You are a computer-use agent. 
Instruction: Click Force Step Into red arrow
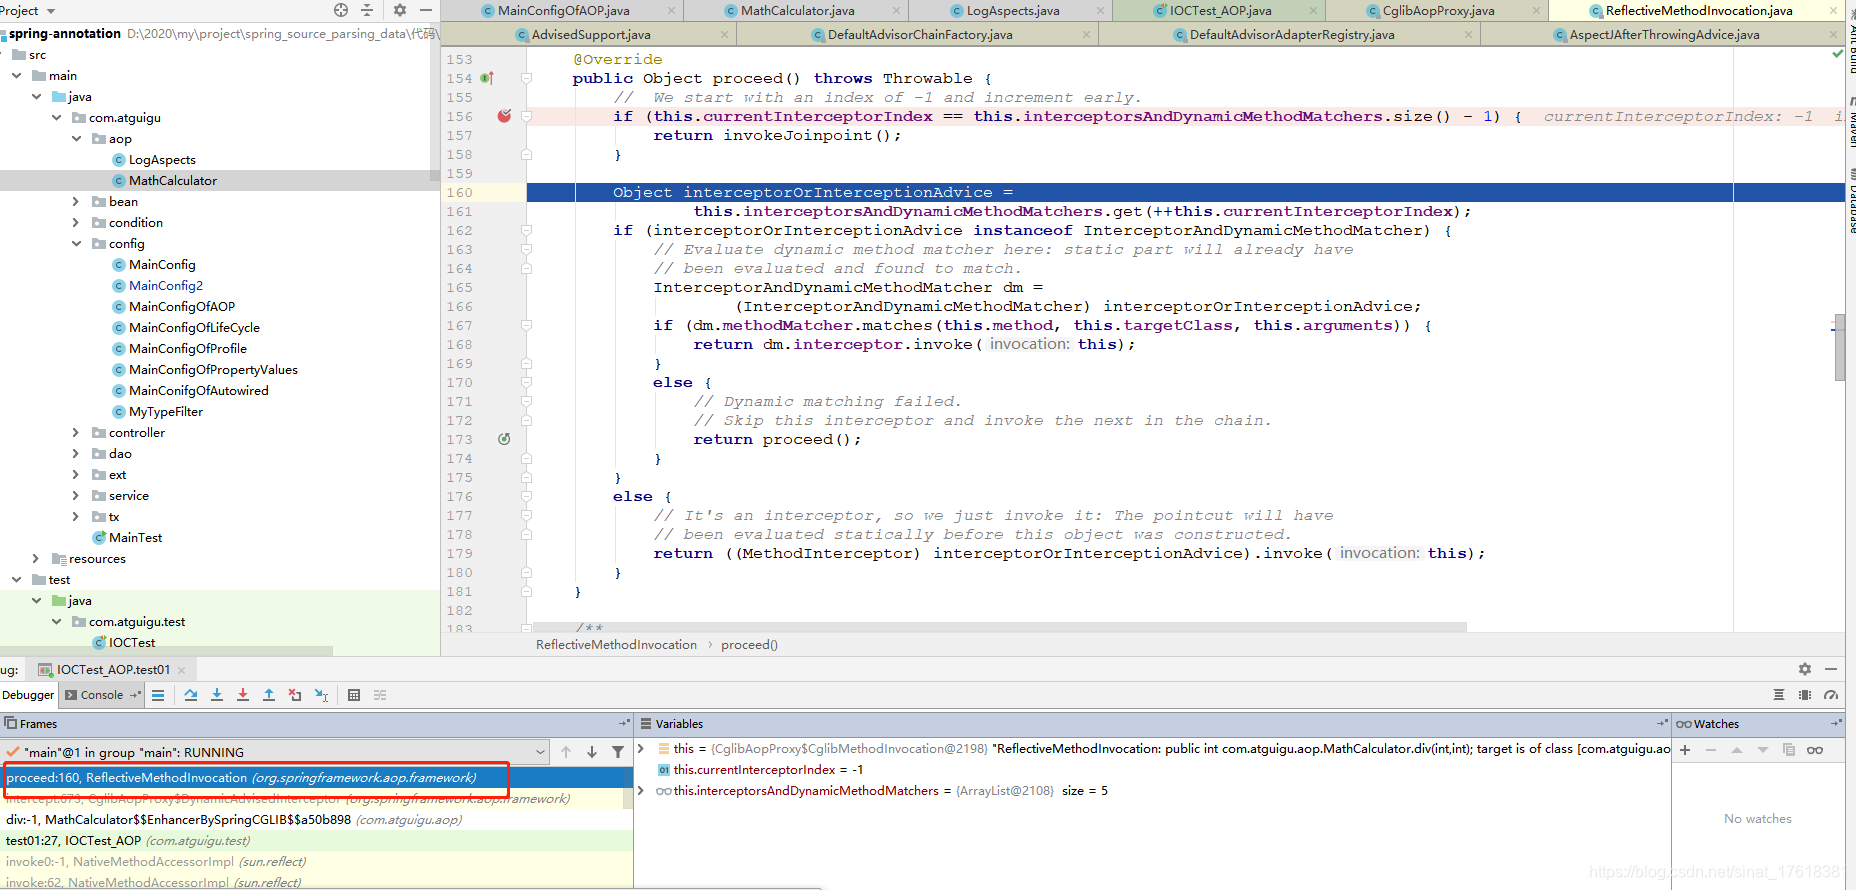point(243,695)
